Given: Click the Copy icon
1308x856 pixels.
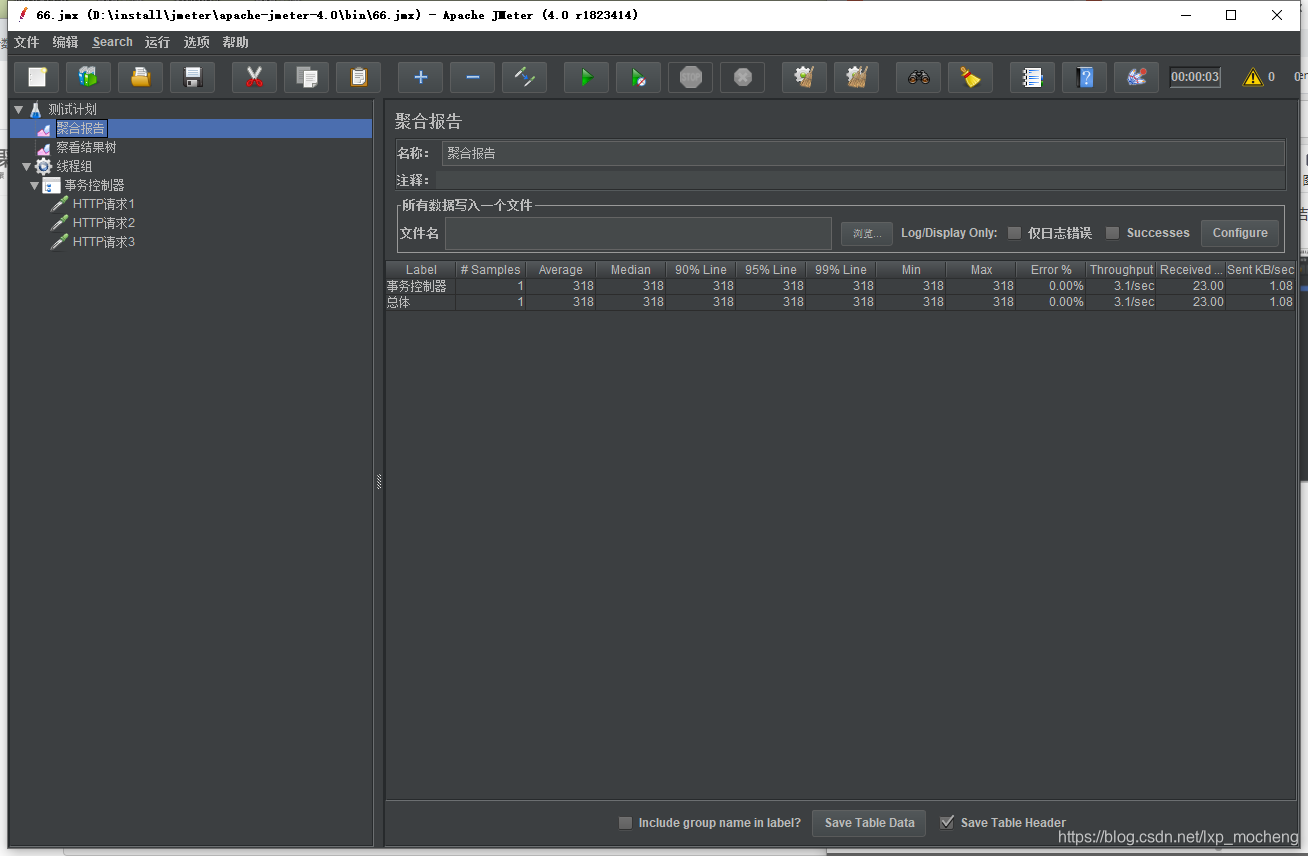Looking at the screenshot, I should pos(307,77).
